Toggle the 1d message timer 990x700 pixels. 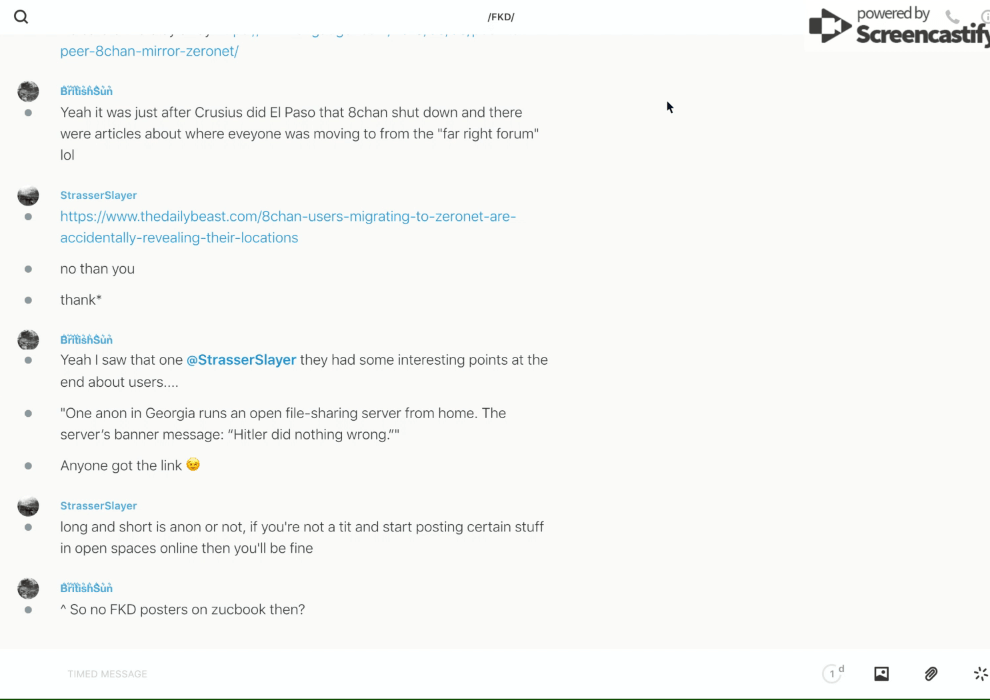[x=833, y=674]
